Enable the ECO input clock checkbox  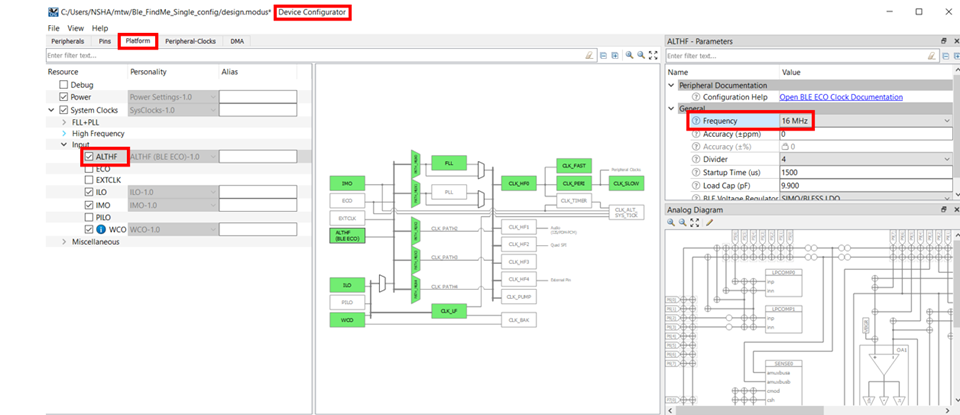[x=89, y=168]
